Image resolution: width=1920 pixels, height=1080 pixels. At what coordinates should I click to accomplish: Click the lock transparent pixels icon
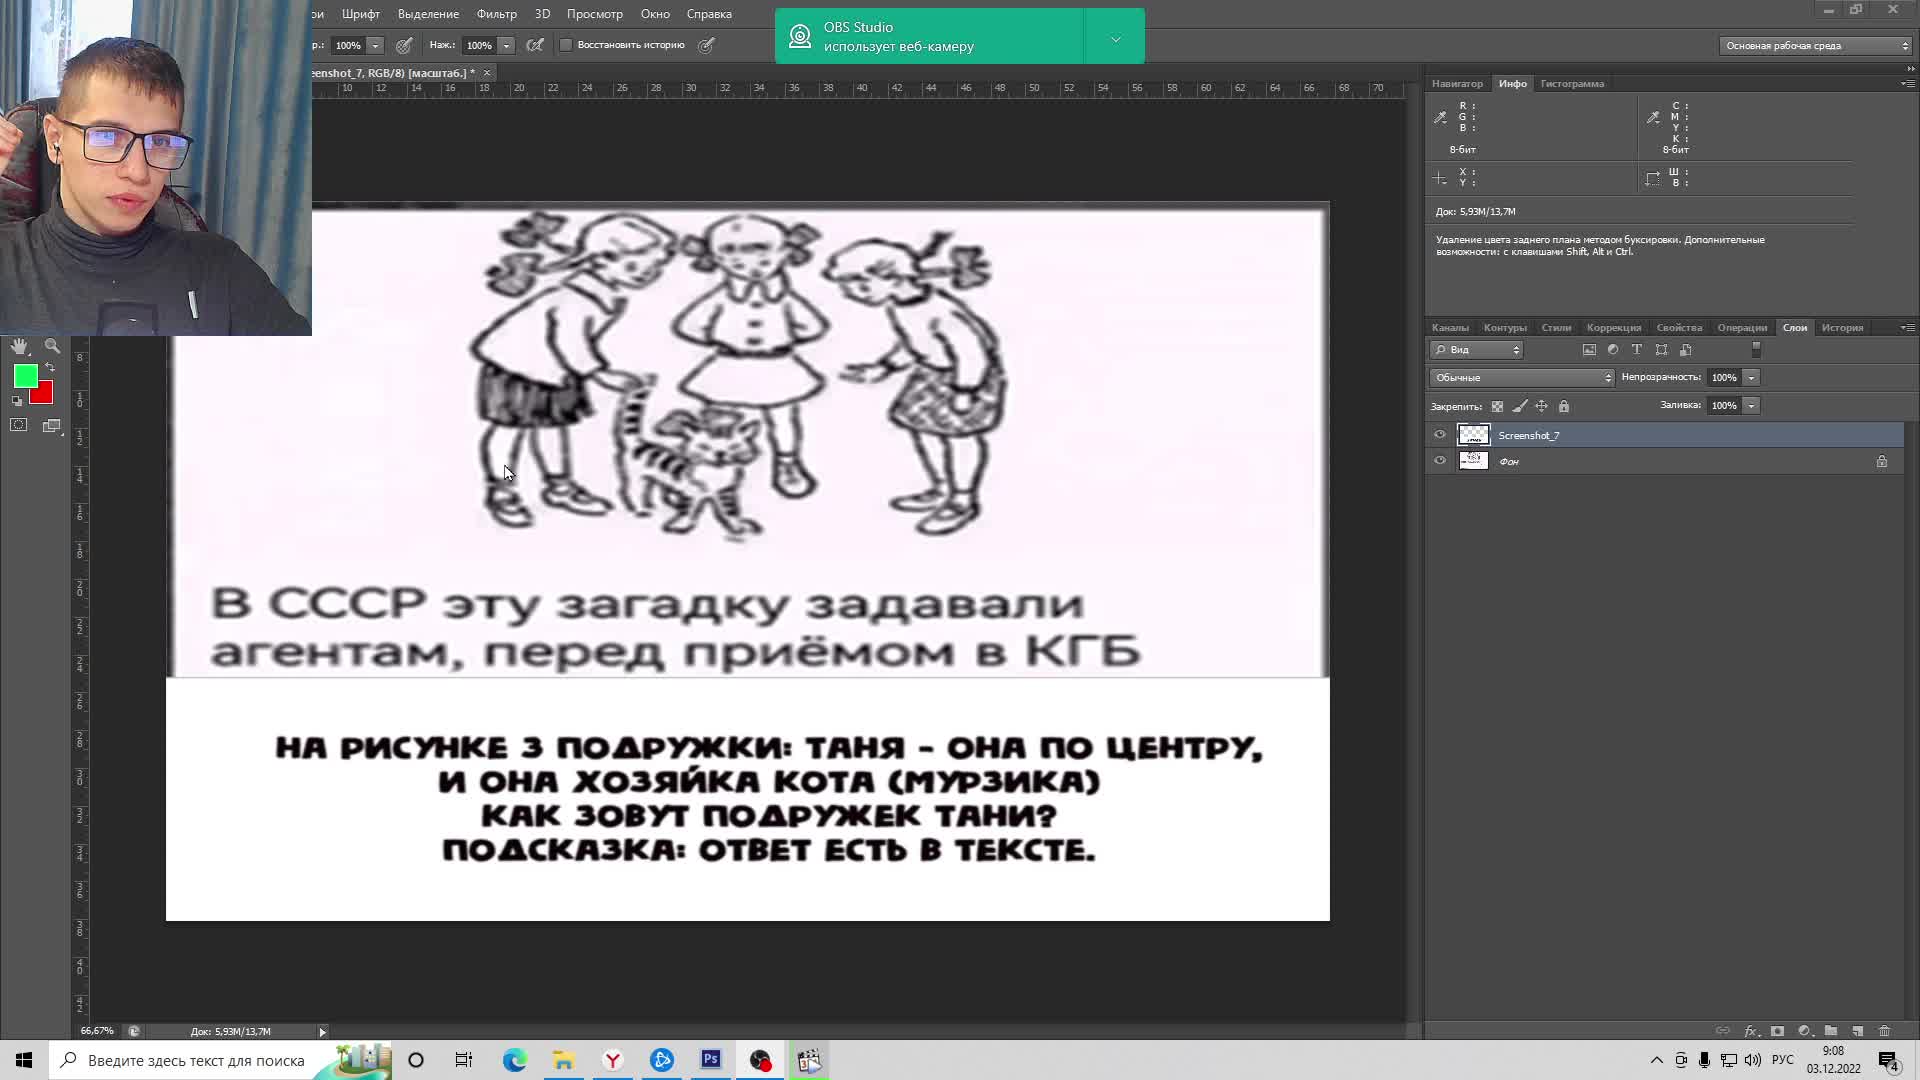[1497, 406]
